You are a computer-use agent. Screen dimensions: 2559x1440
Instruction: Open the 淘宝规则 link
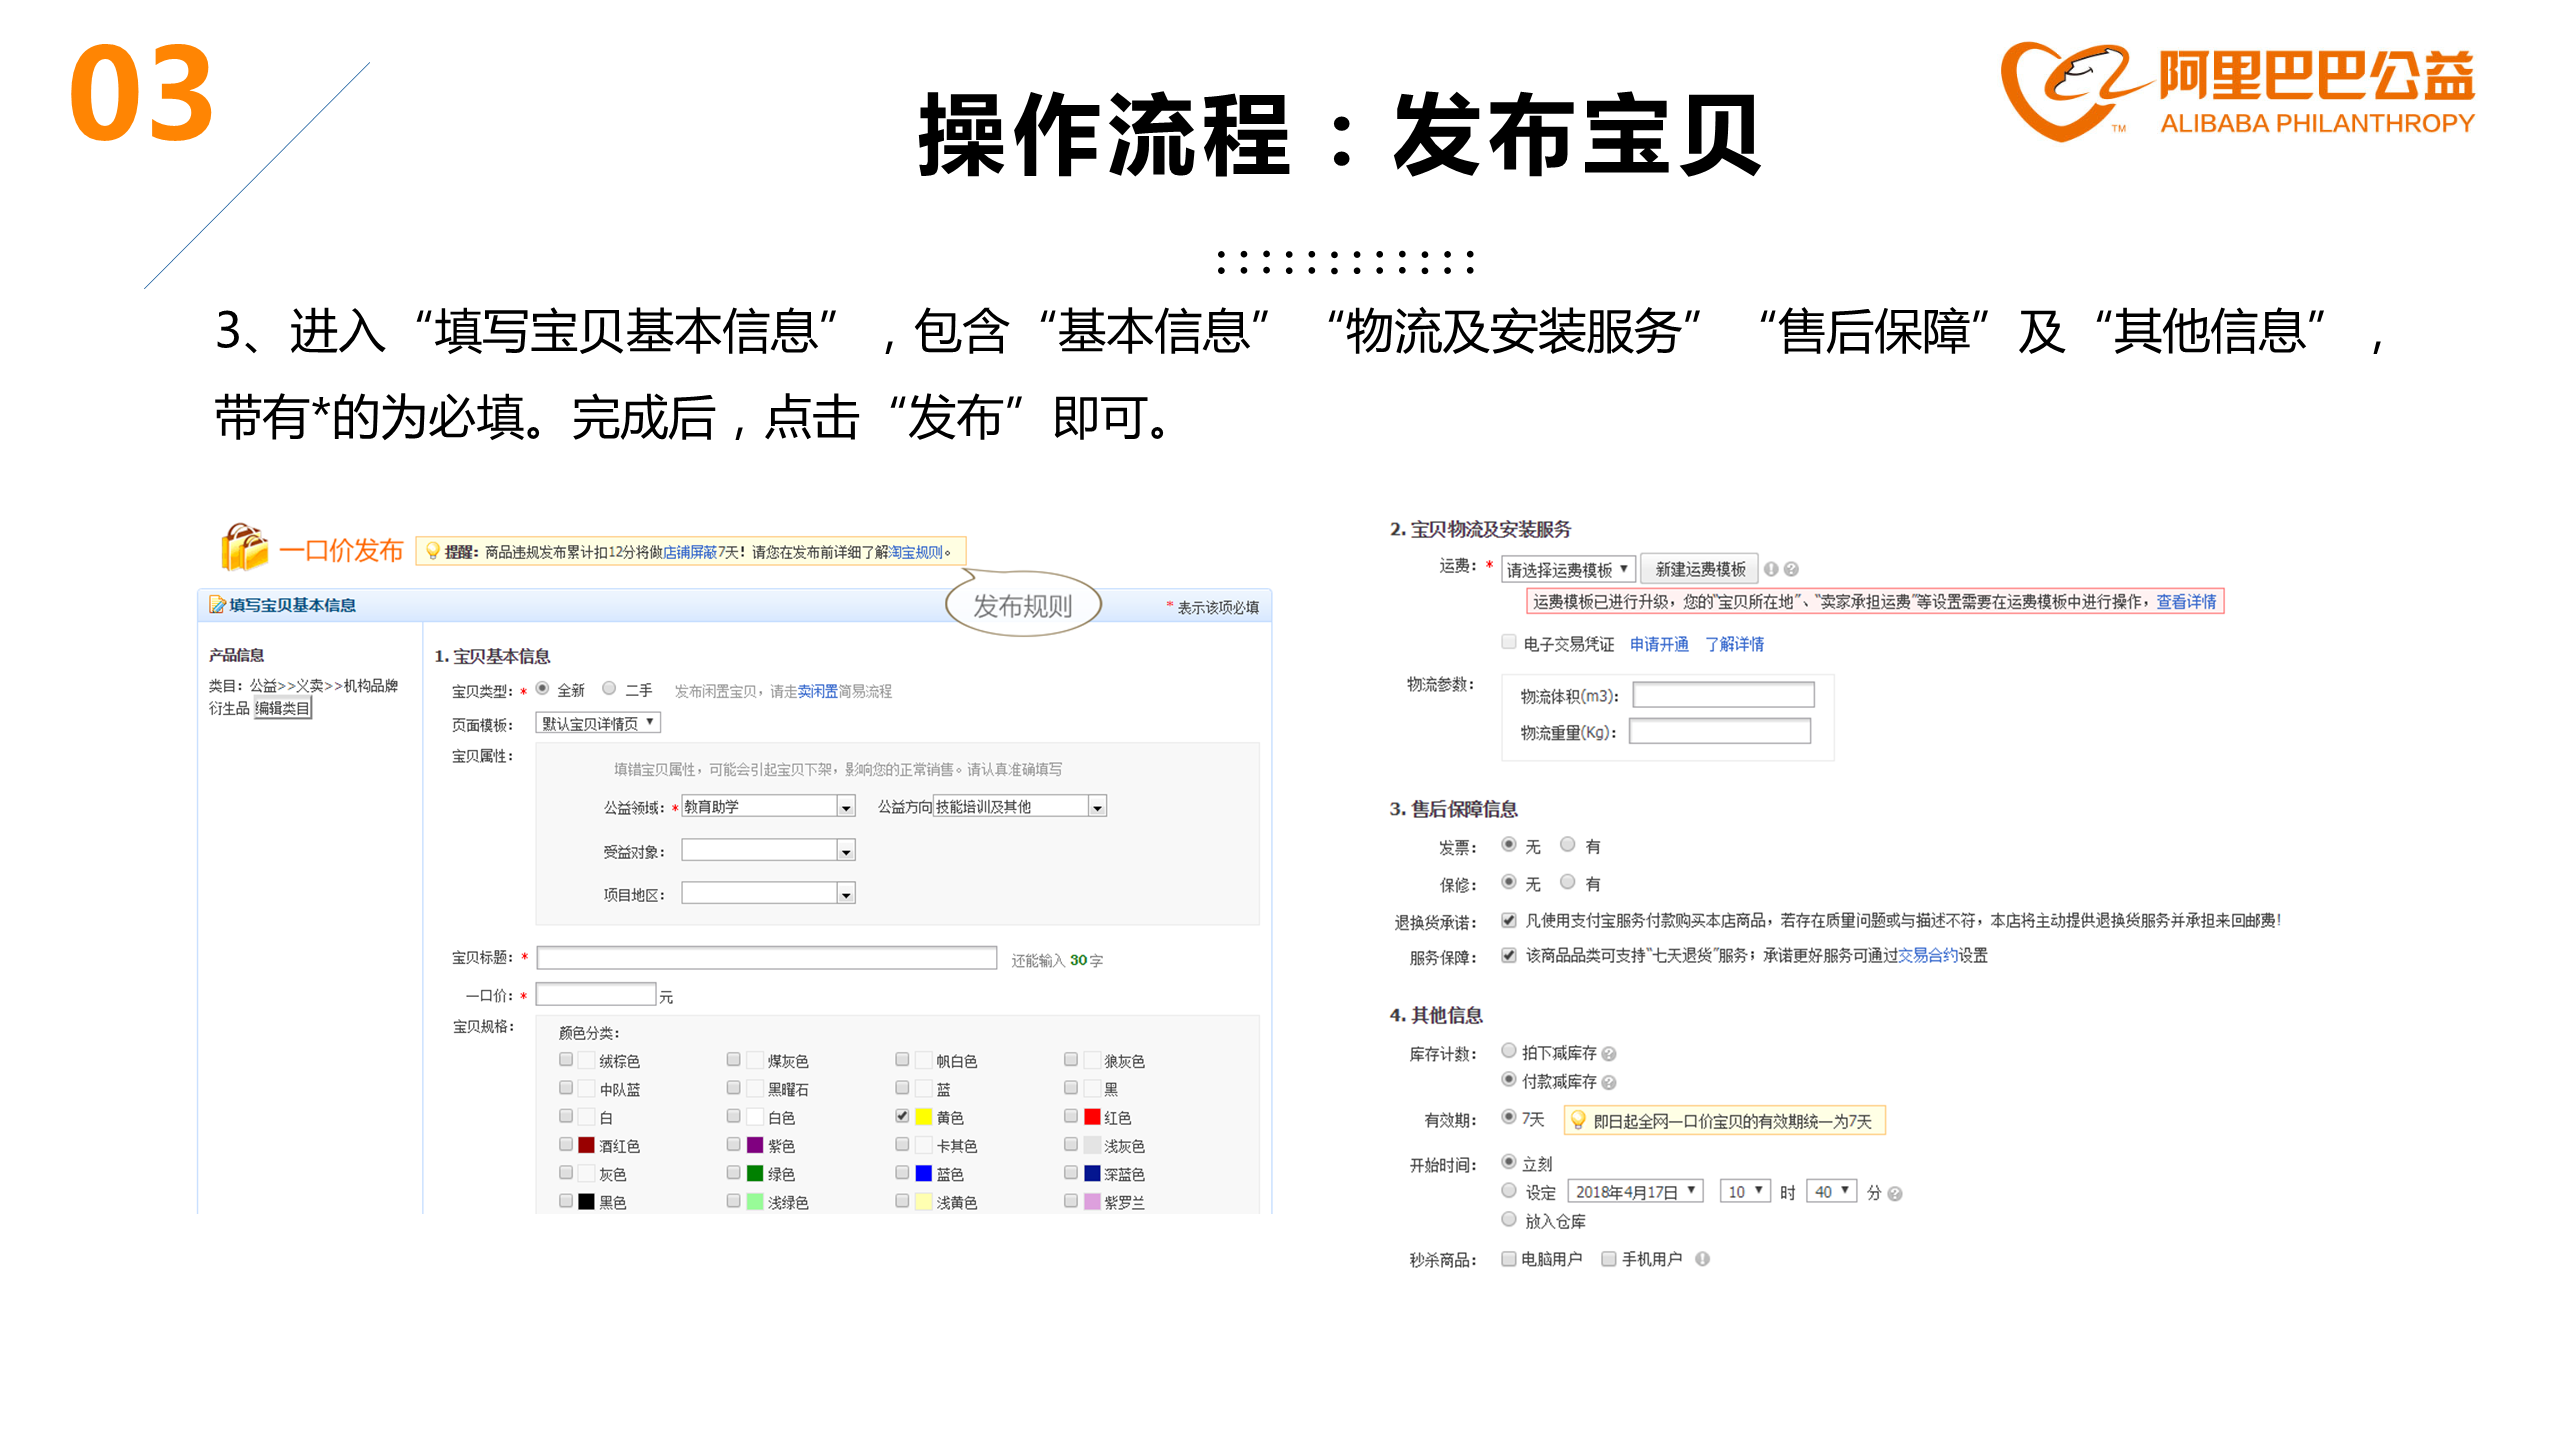(916, 552)
